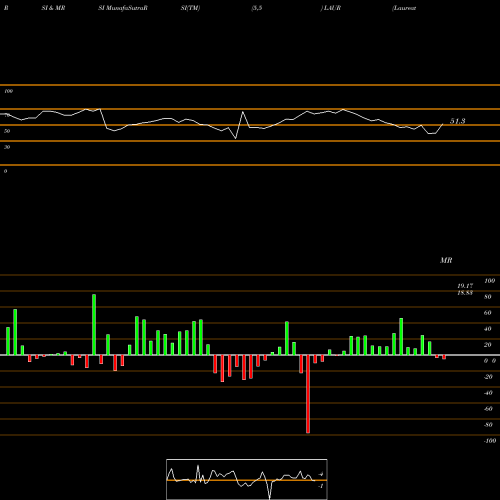Click the tallest green histogram bar
Image resolution: width=500 pixels, height=500 pixels.
pos(94,325)
